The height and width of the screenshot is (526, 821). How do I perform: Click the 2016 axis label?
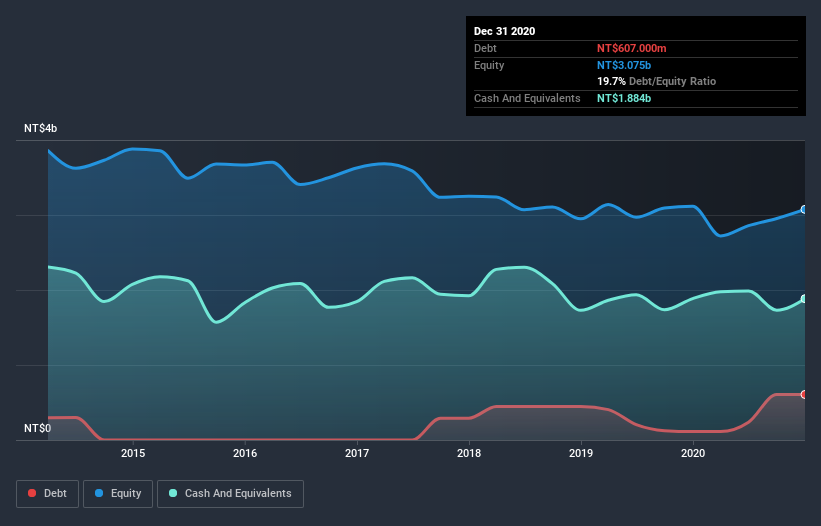click(x=245, y=453)
